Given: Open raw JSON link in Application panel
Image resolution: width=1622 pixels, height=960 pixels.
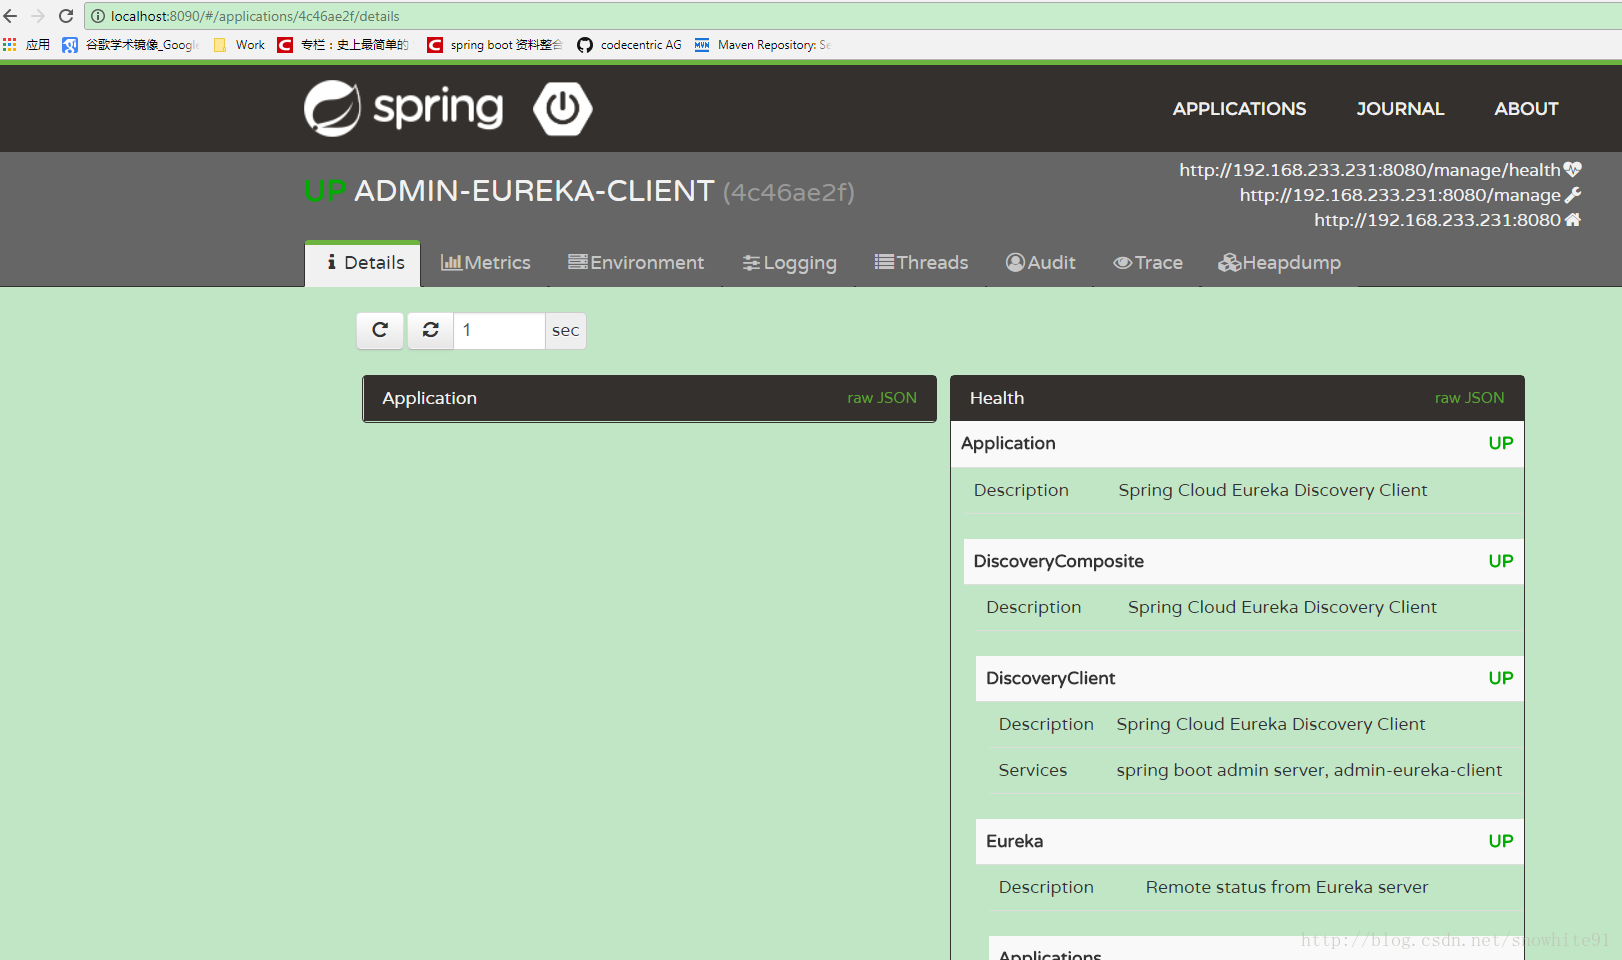Looking at the screenshot, I should (x=882, y=398).
